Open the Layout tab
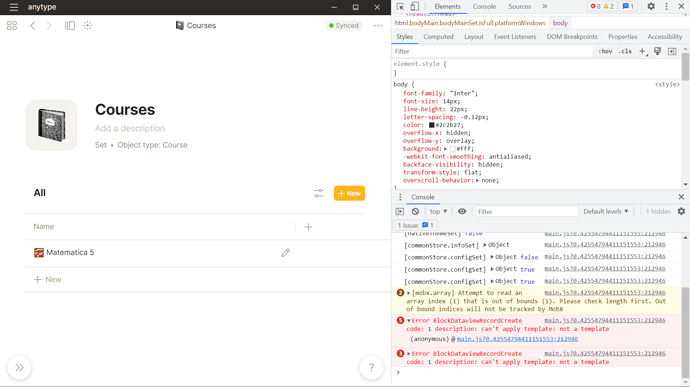The width and height of the screenshot is (690, 387). pos(473,37)
